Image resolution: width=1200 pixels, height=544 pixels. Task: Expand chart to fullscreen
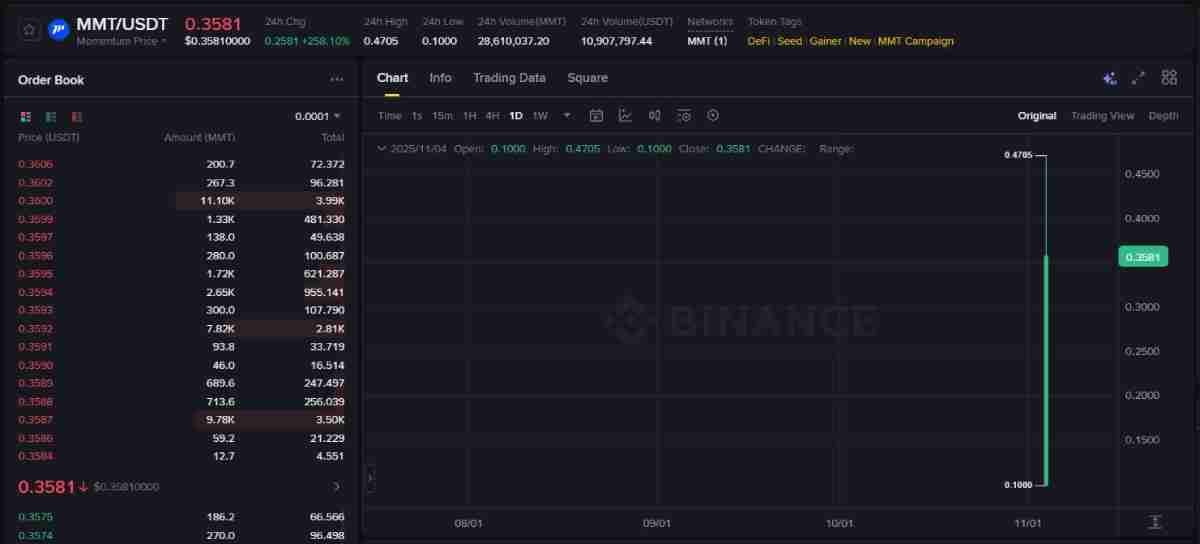coord(1138,78)
